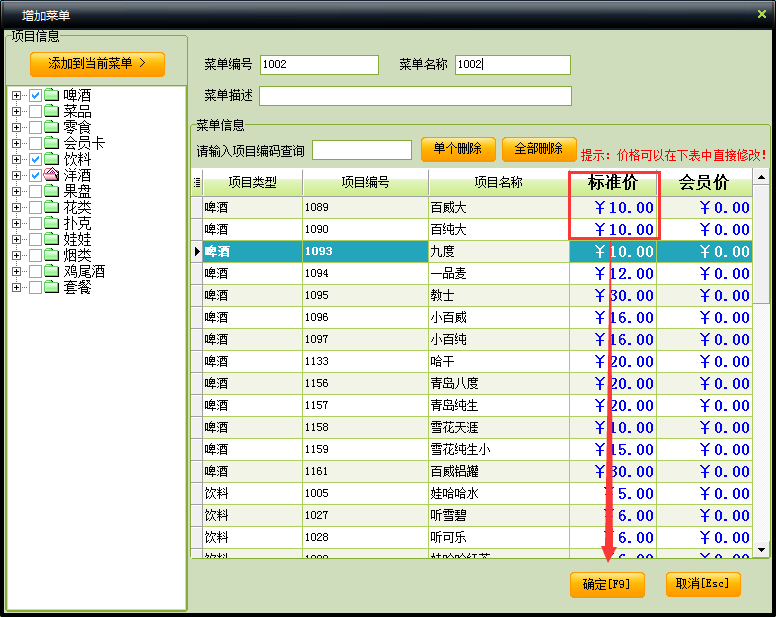Click the 扑克 folder icon
Viewport: 776px width, 617px height.
pyautogui.click(x=51, y=223)
